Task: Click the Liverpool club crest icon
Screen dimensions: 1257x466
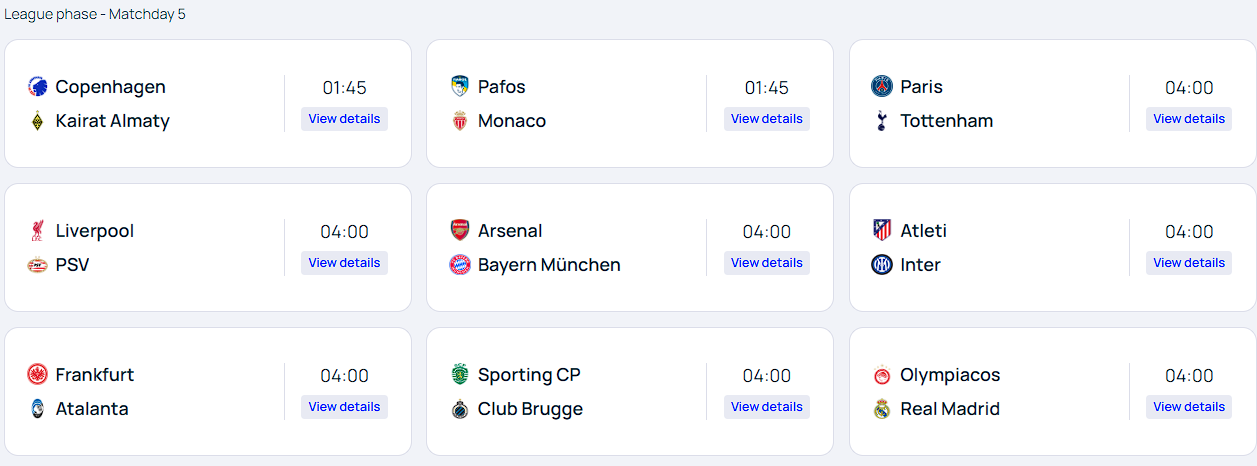Action: 37,231
